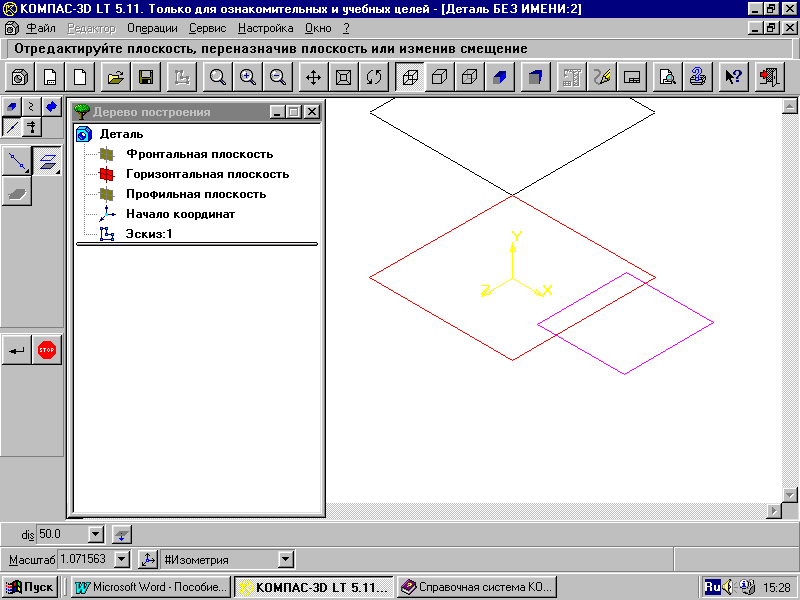
Task: Create a new blank document
Action: pyautogui.click(x=80, y=77)
